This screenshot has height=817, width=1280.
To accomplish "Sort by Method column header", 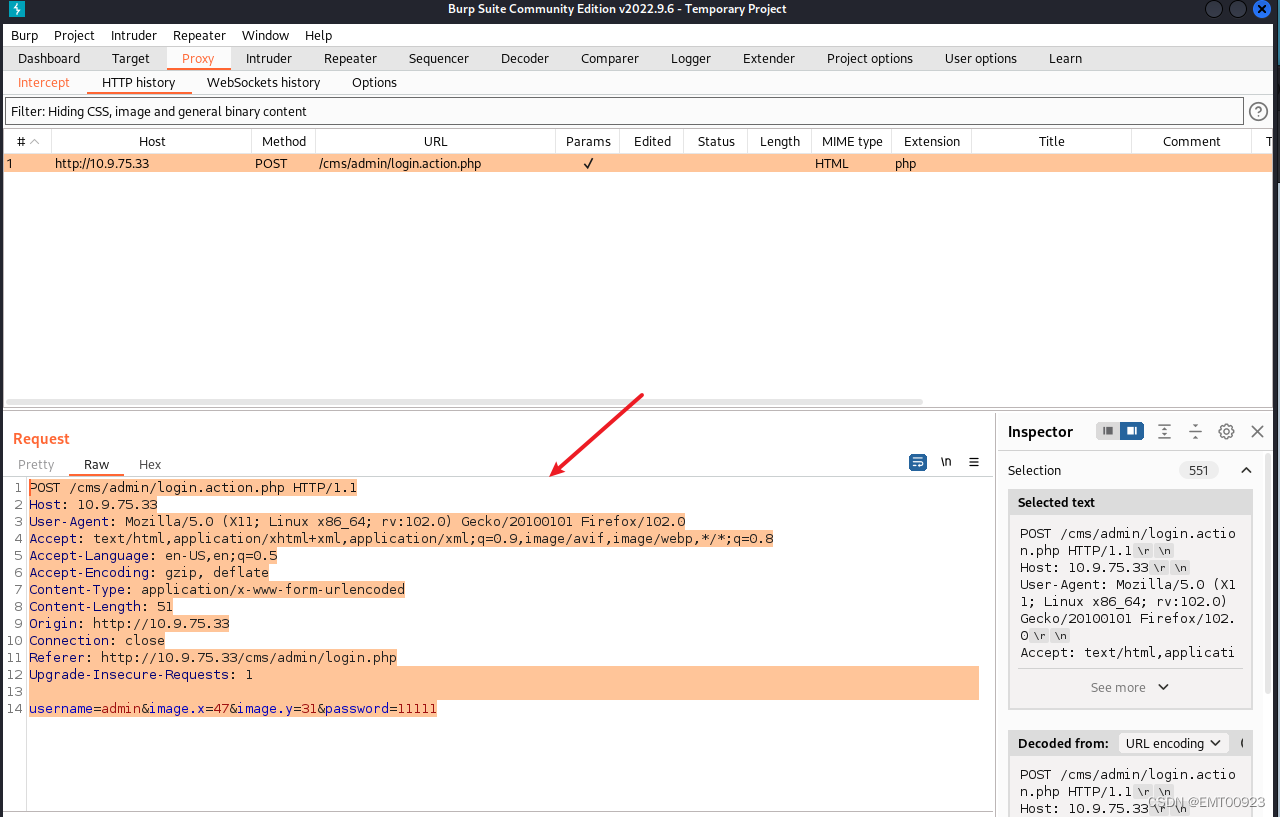I will pyautogui.click(x=284, y=141).
